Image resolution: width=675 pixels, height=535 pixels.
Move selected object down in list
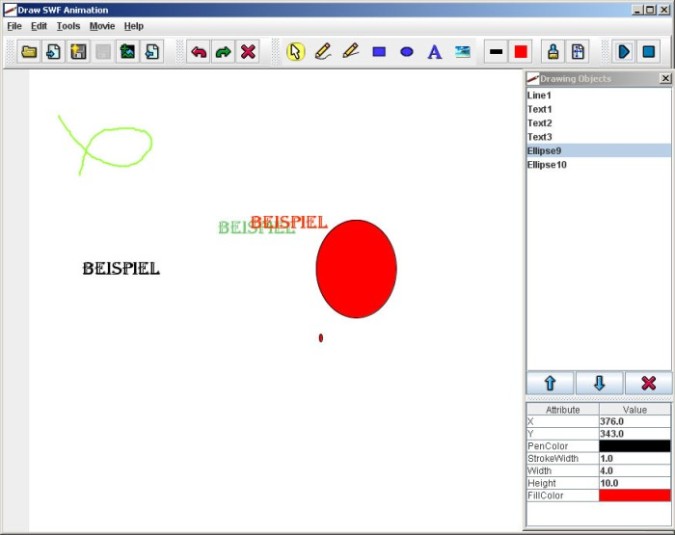(599, 383)
